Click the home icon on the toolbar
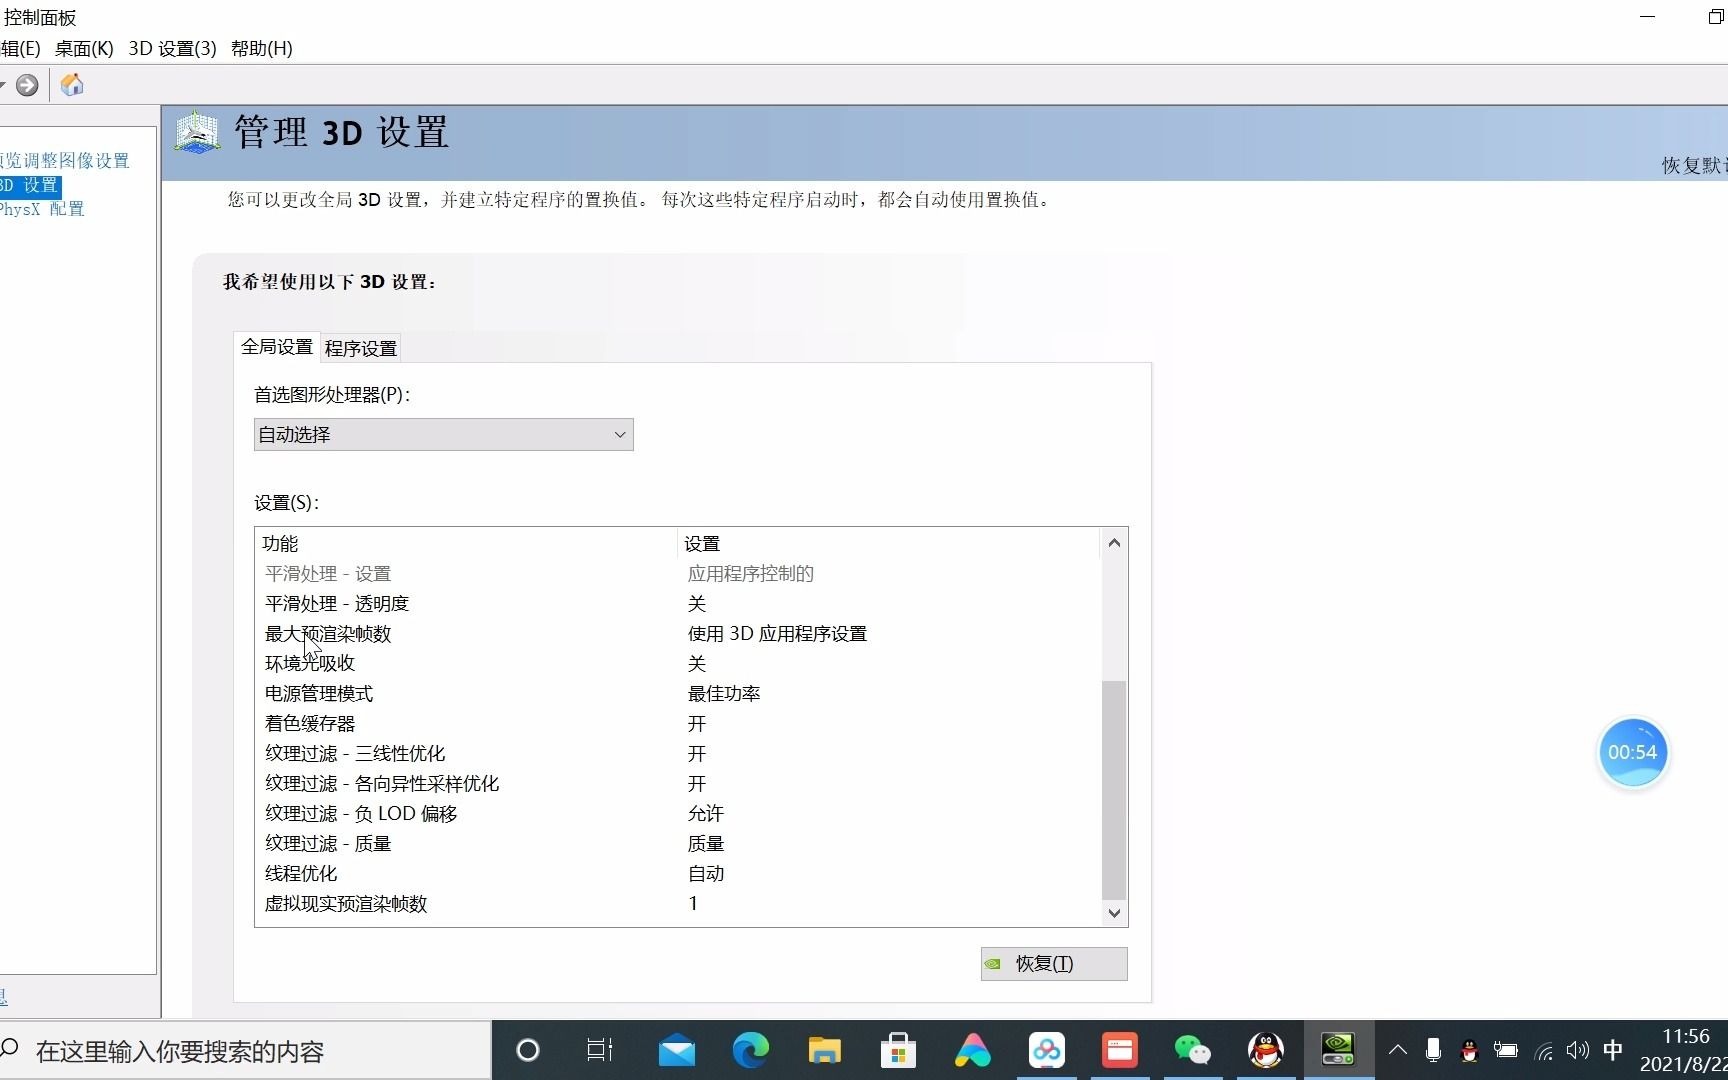 (x=70, y=85)
